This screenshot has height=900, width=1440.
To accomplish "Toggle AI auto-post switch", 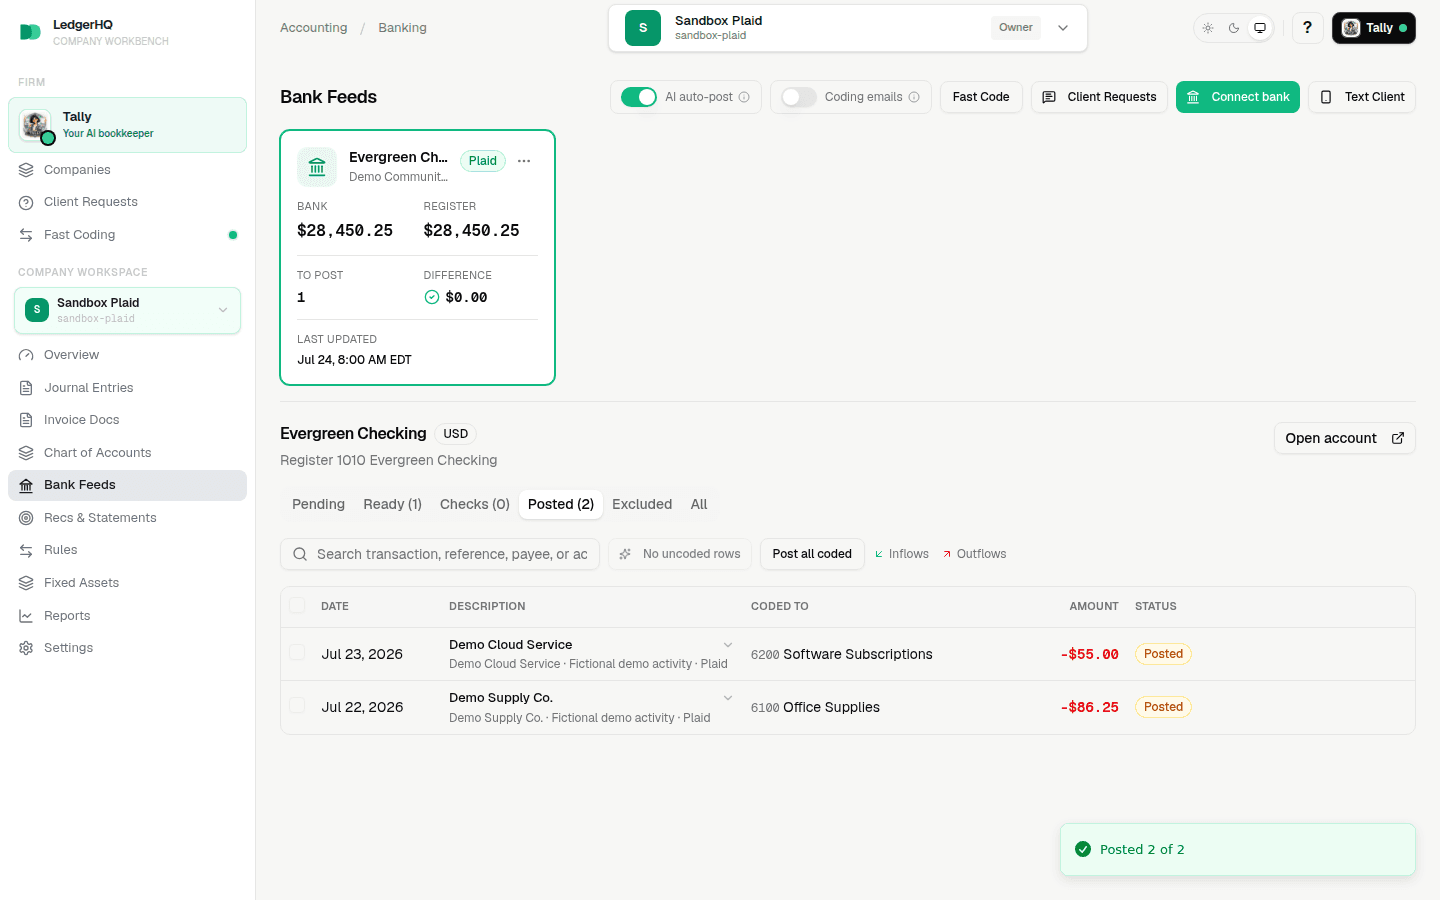I will point(639,97).
